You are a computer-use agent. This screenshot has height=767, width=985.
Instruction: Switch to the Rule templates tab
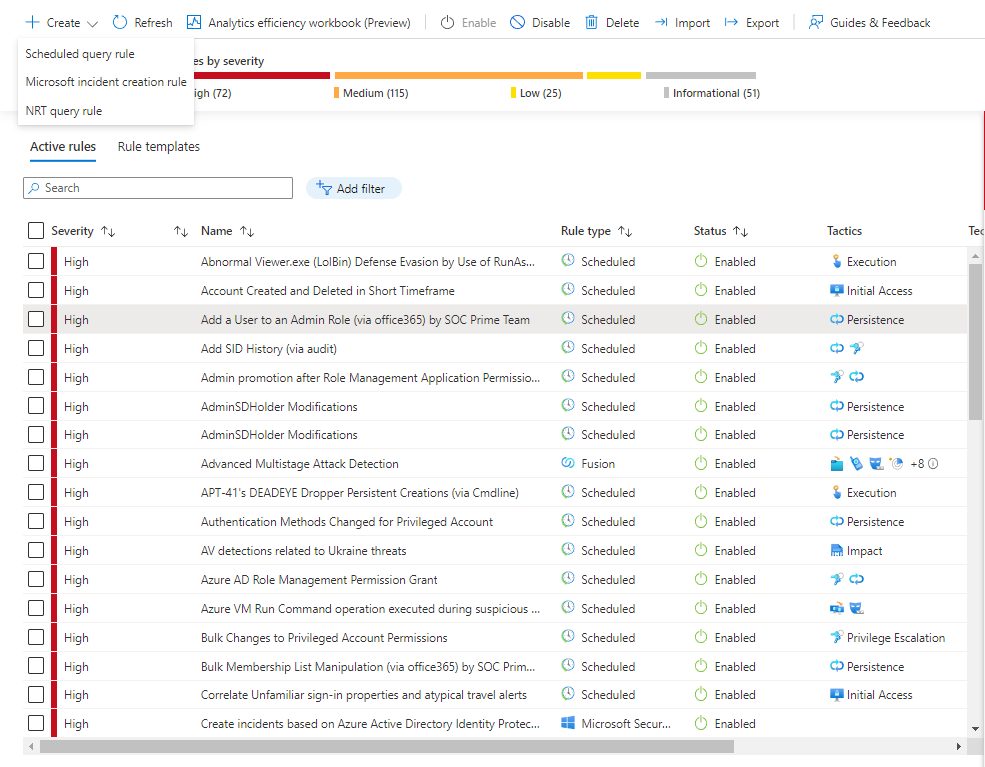point(158,147)
